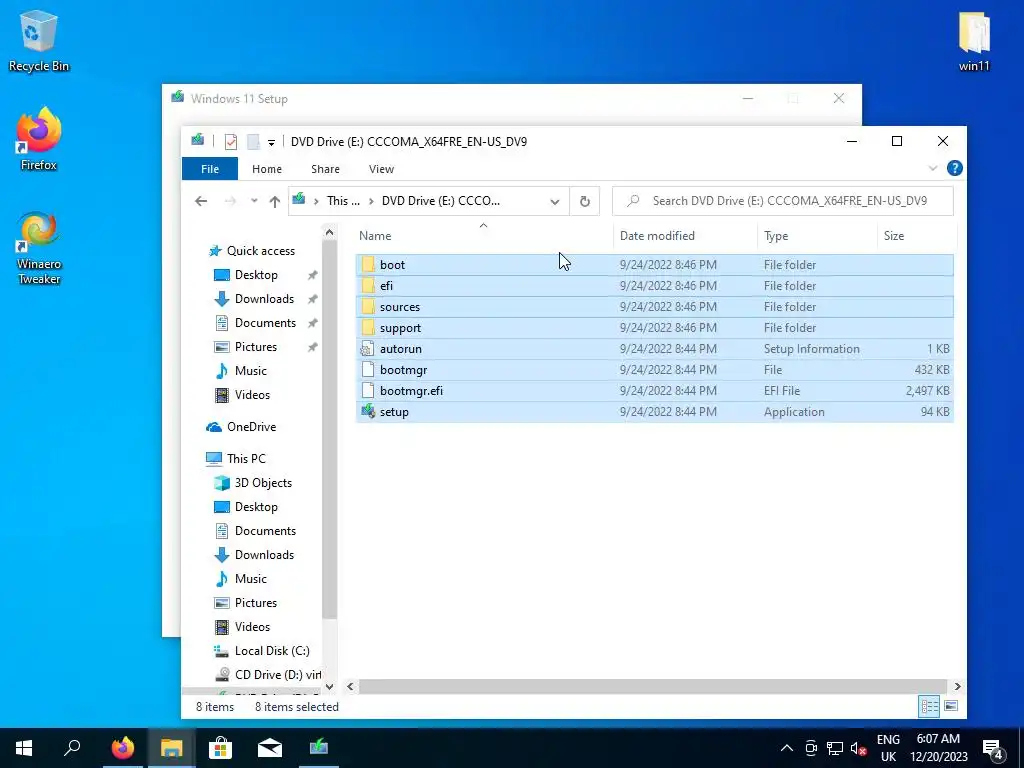Launch Firefox from the desktop shortcut

39,138
